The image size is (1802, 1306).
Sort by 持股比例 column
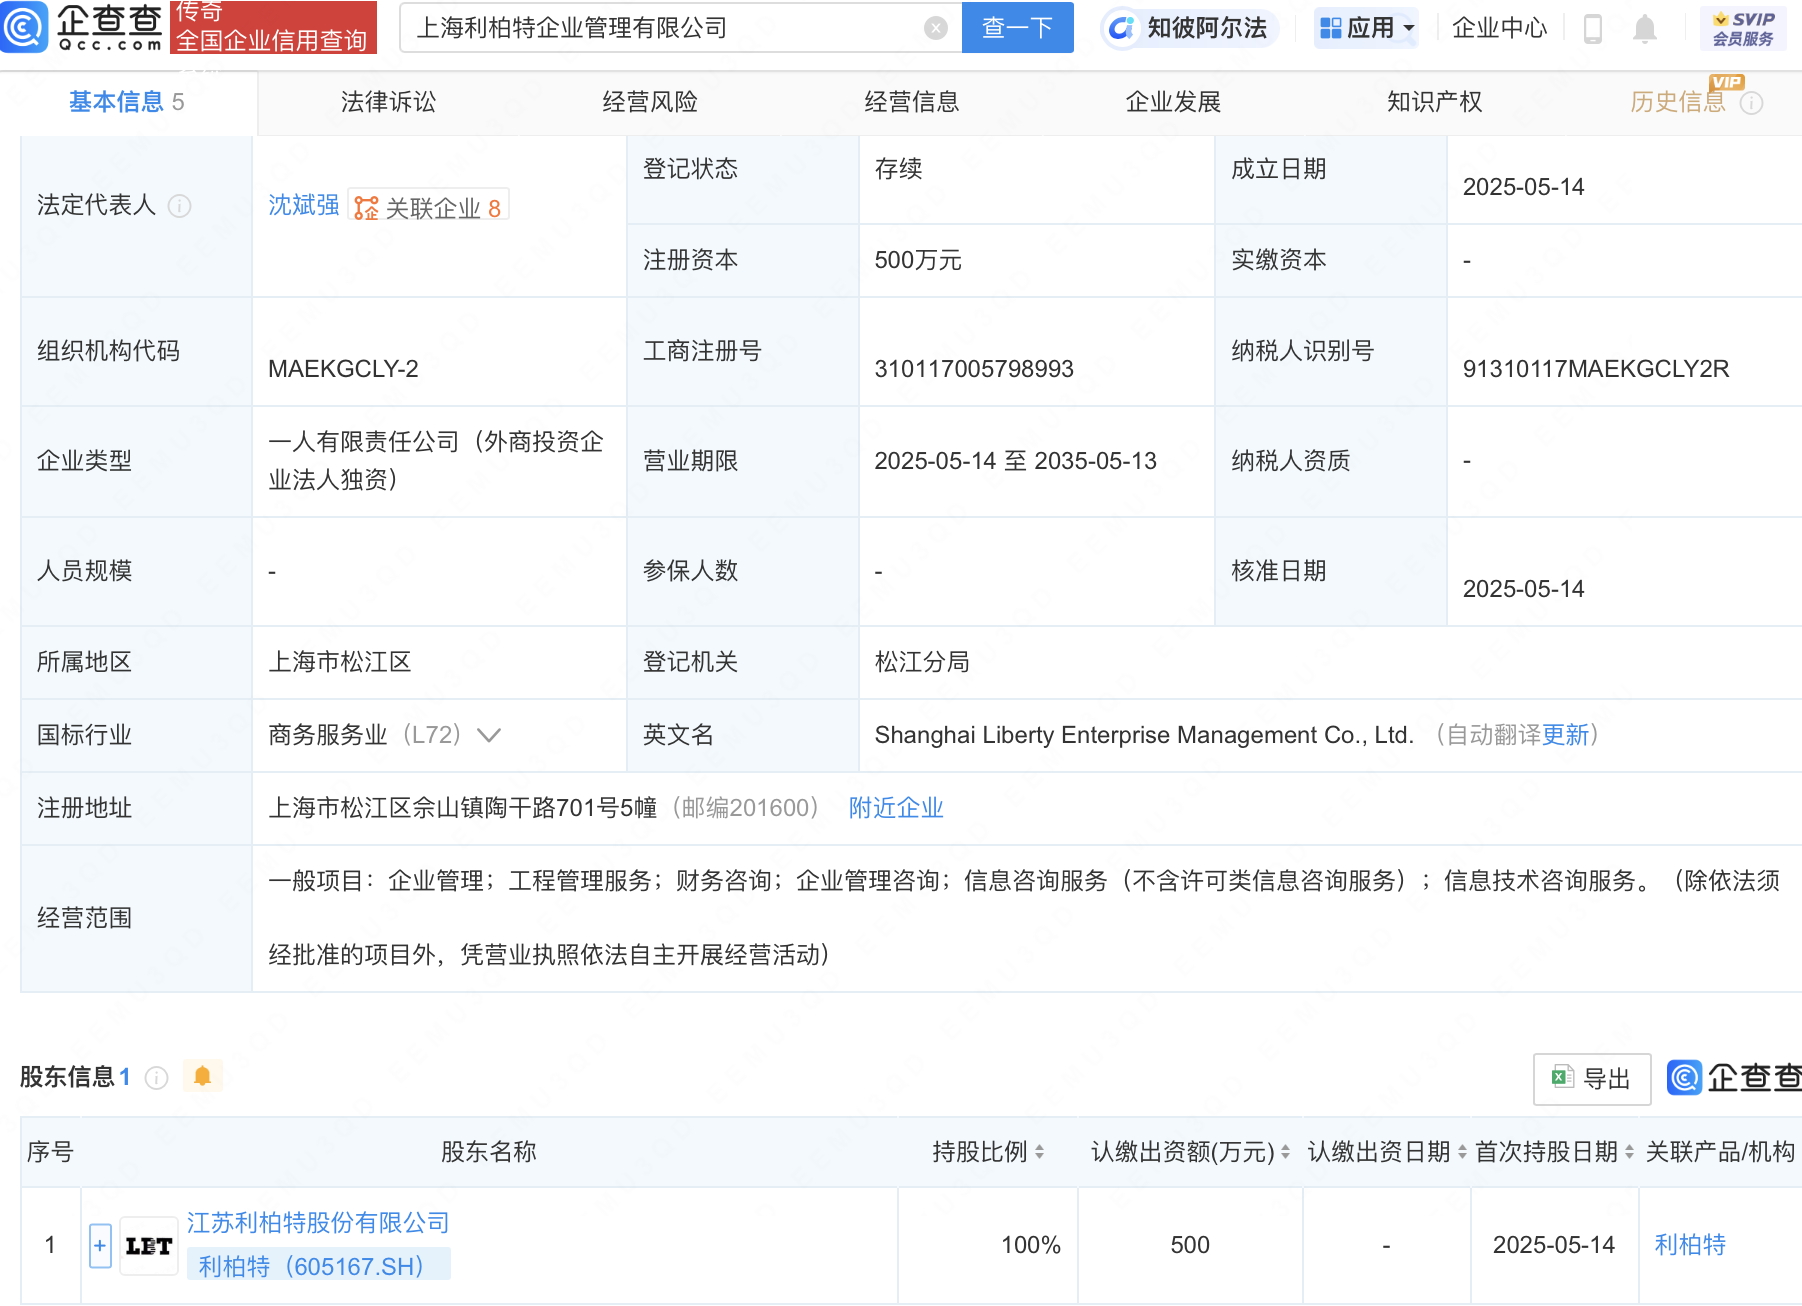(1039, 1152)
